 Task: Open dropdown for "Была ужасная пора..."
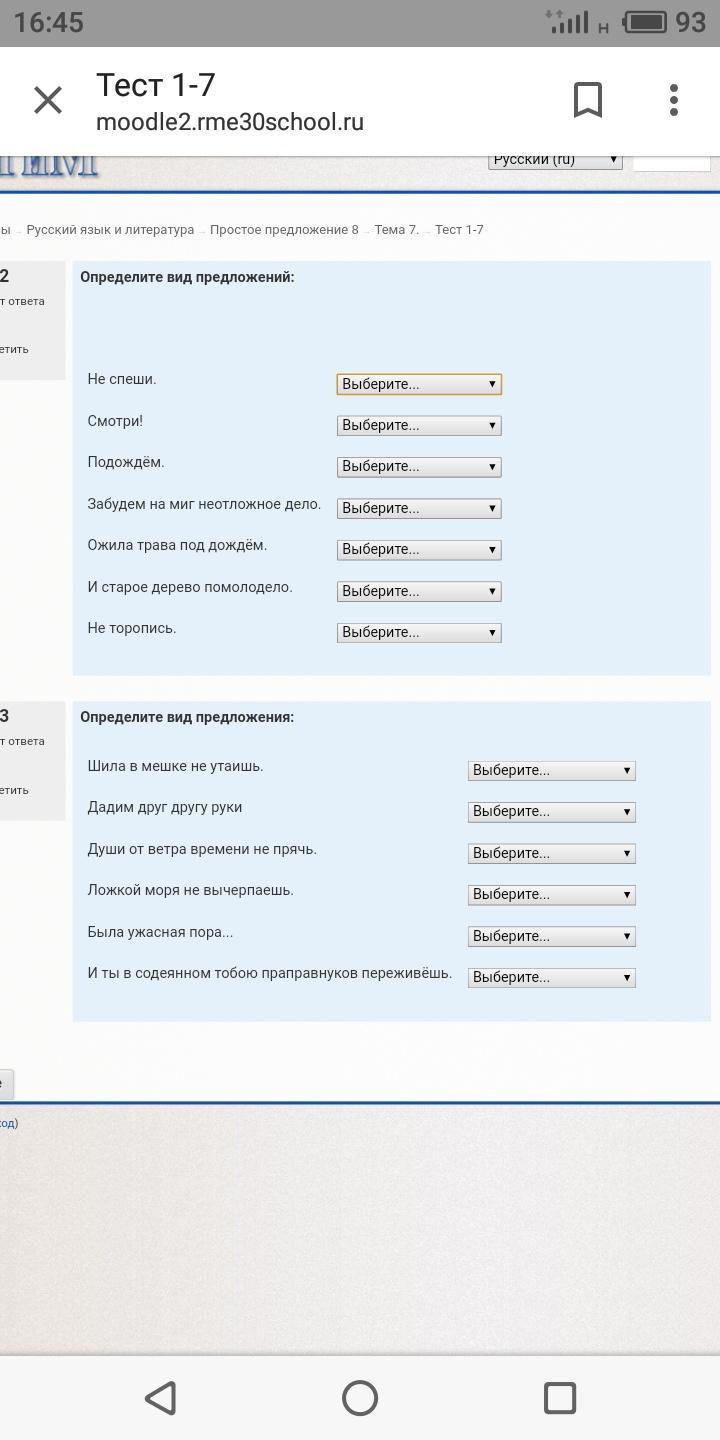pyautogui.click(x=551, y=937)
